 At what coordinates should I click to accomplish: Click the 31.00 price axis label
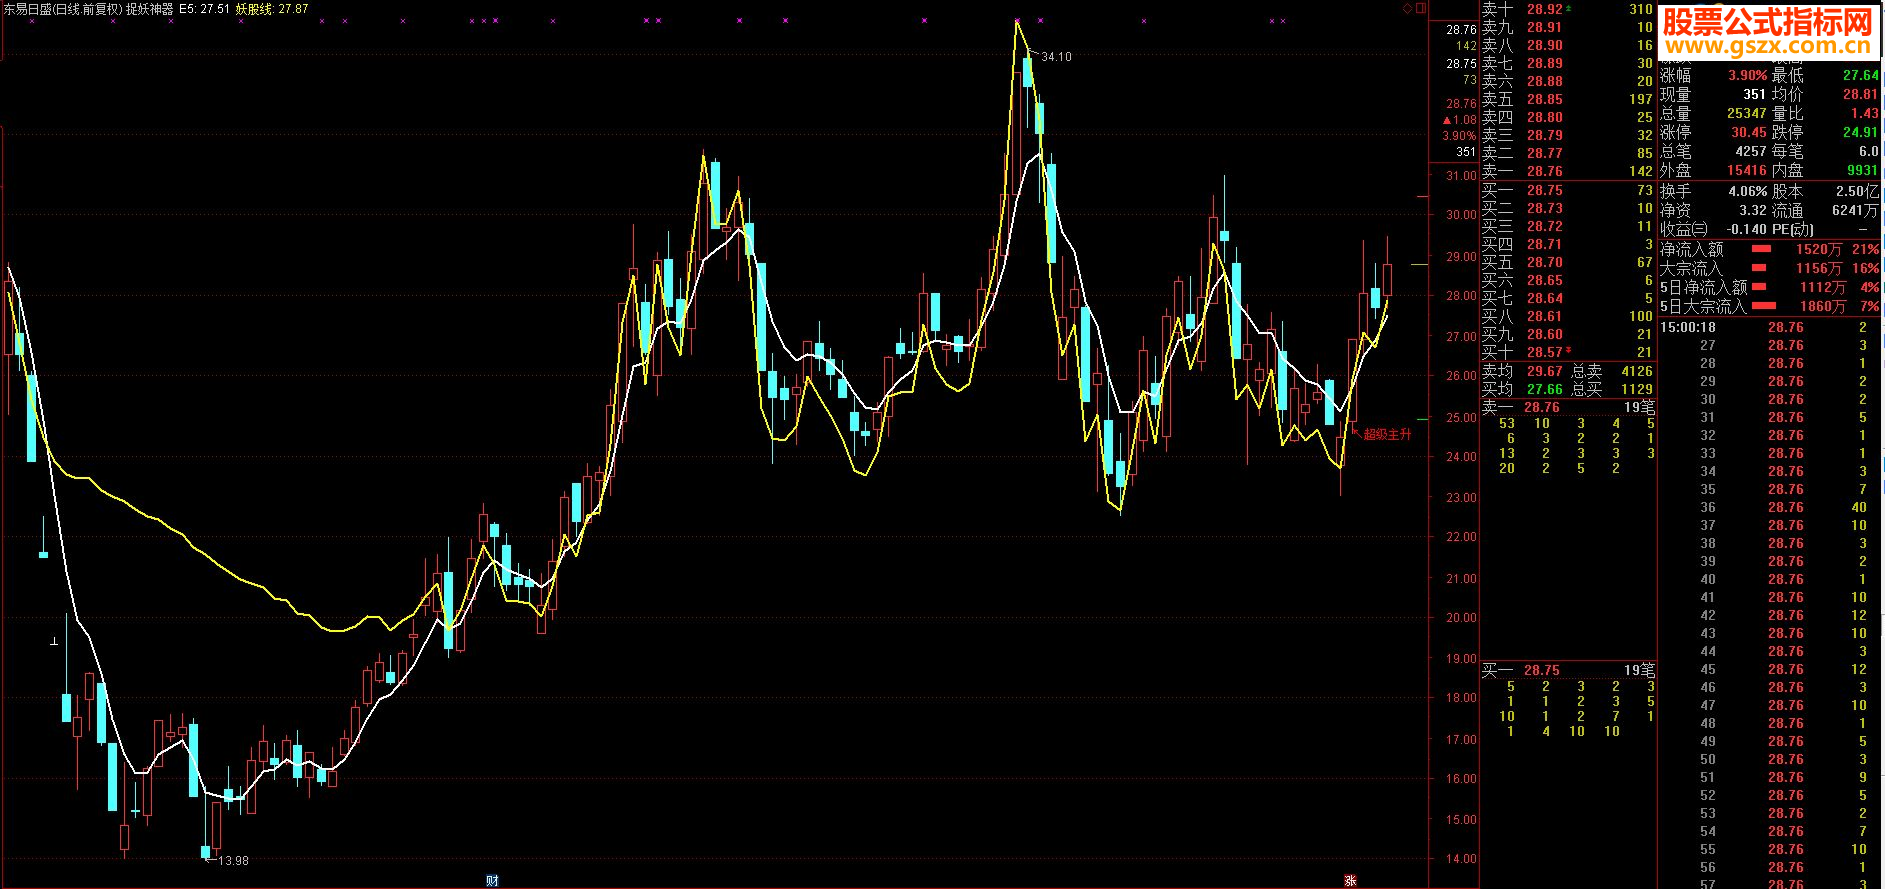pos(1462,176)
